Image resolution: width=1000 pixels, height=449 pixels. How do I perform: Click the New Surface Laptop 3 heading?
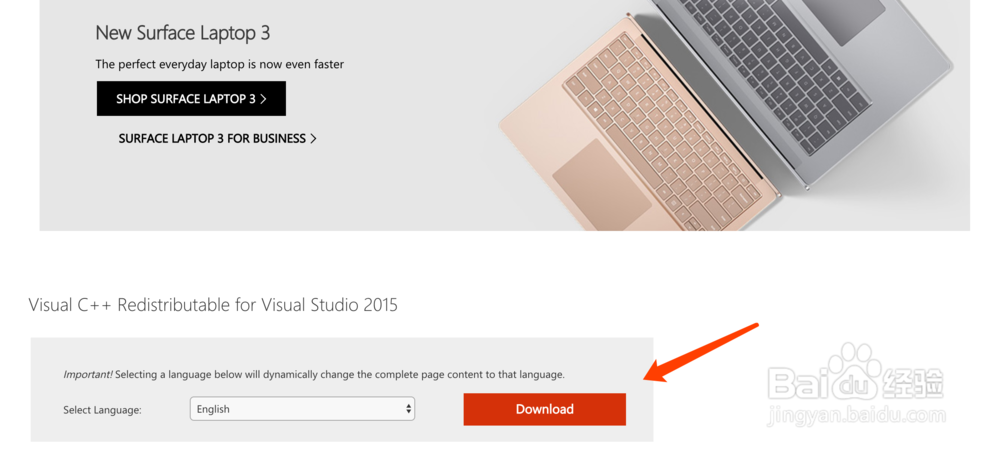click(182, 33)
